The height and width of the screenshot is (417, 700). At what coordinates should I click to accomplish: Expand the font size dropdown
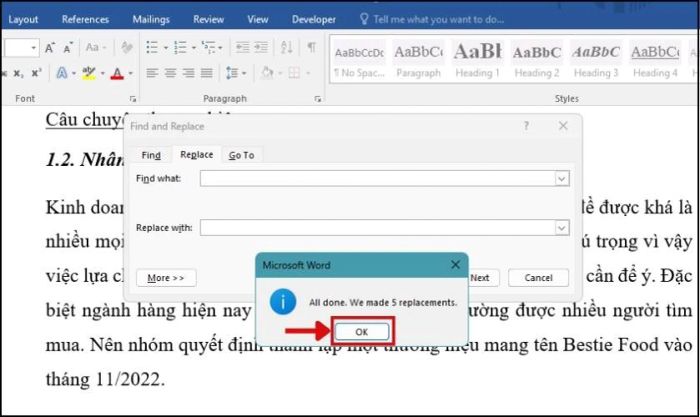pyautogui.click(x=33, y=48)
